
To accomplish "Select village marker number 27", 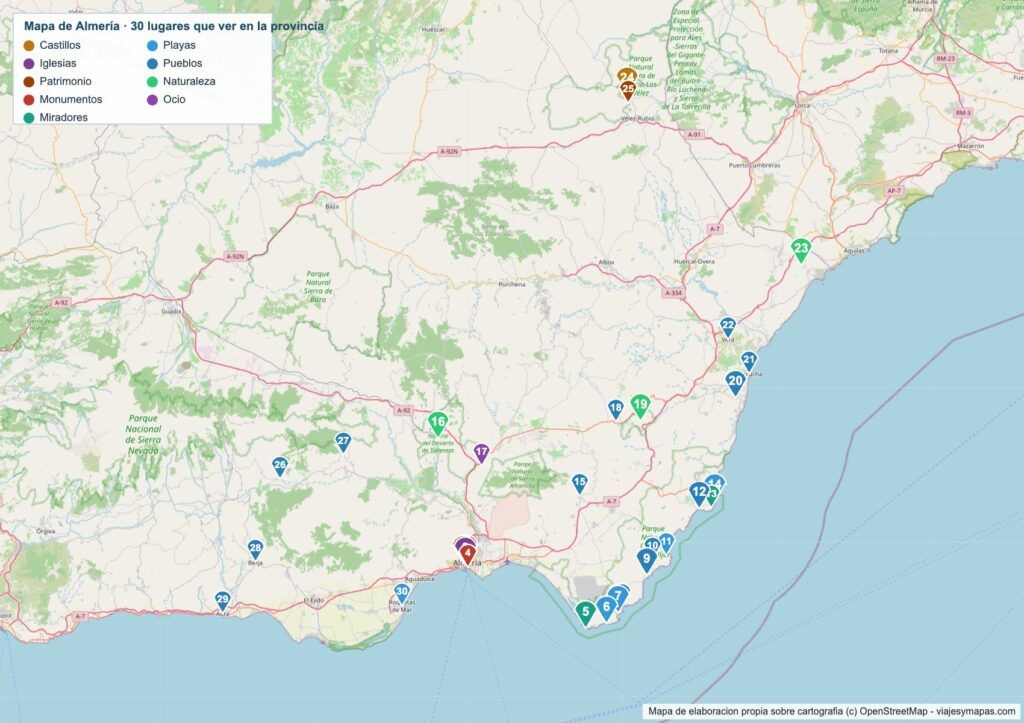I will pyautogui.click(x=343, y=442).
